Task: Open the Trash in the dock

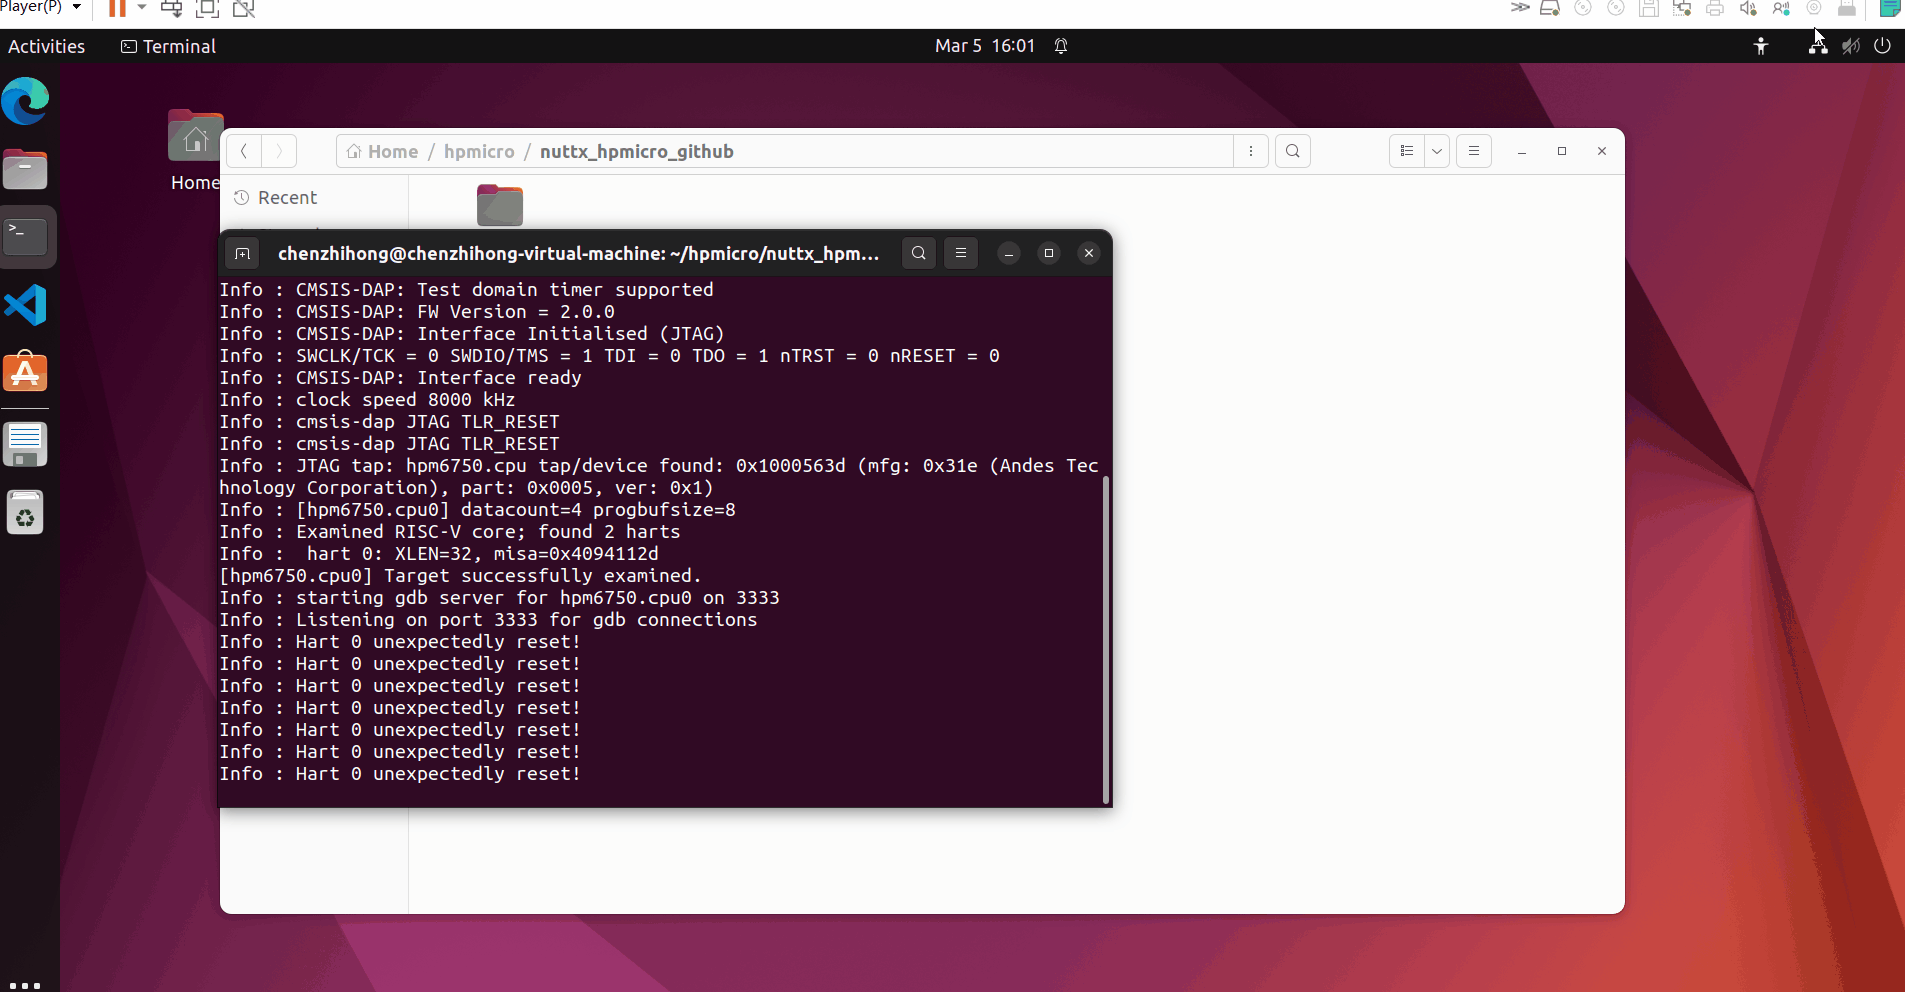Action: [26, 513]
